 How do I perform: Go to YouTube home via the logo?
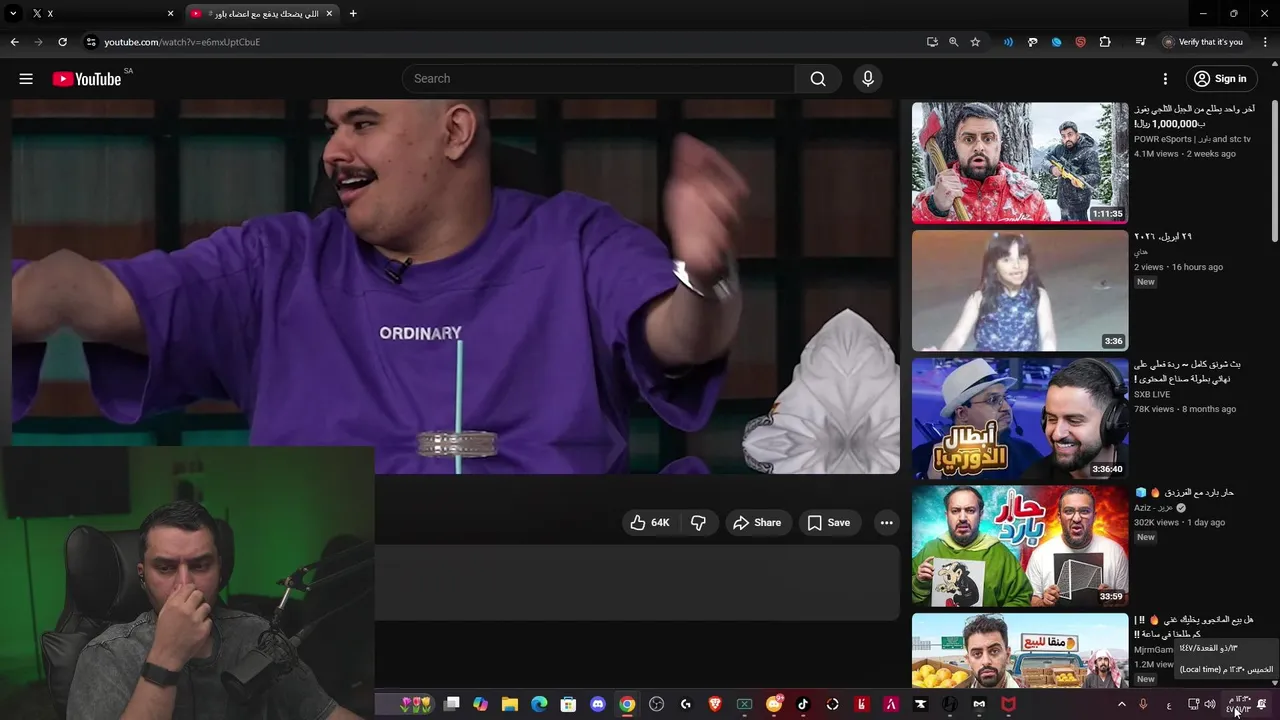tap(87, 79)
